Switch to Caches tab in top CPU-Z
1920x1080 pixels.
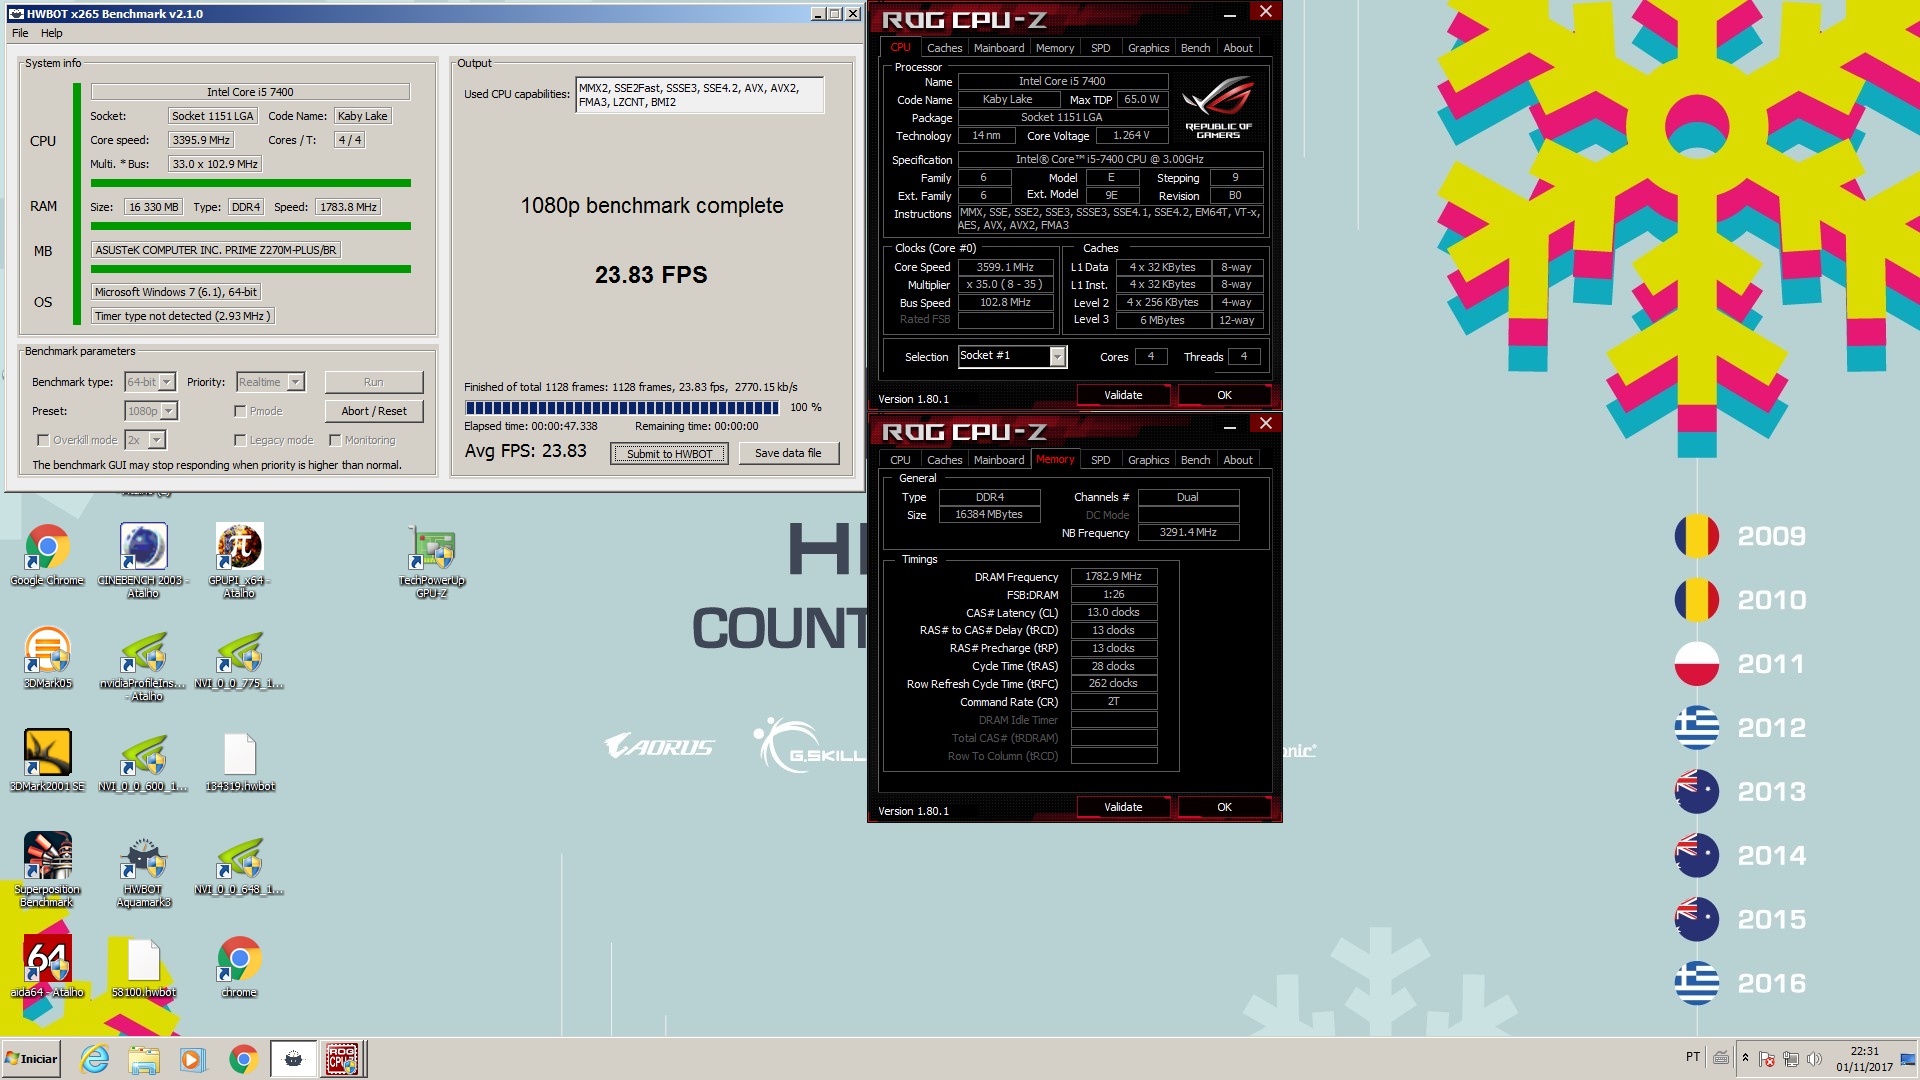944,48
